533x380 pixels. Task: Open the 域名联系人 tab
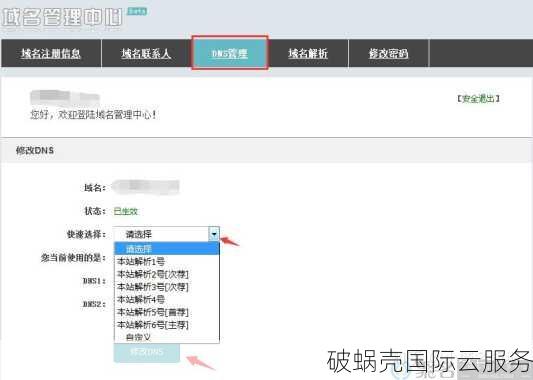[146, 53]
